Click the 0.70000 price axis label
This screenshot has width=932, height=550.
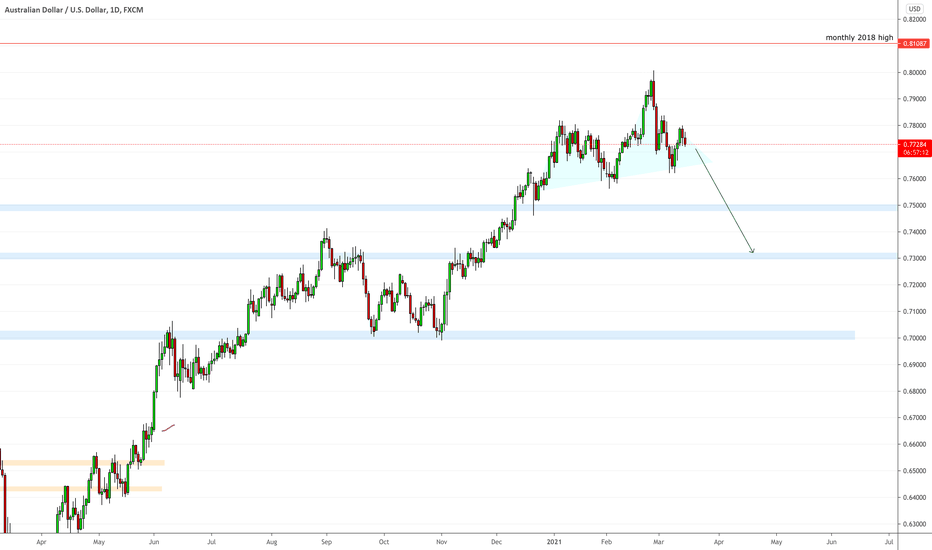[915, 338]
